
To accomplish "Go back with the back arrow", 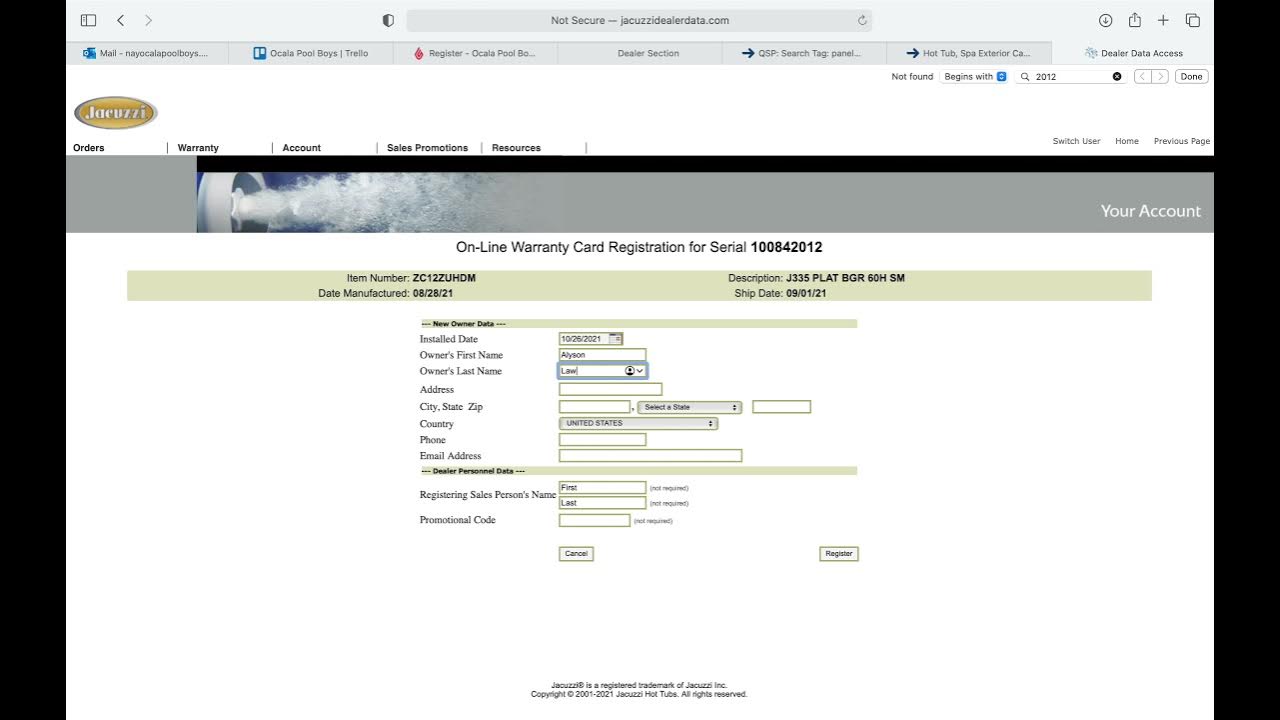I will click(120, 20).
